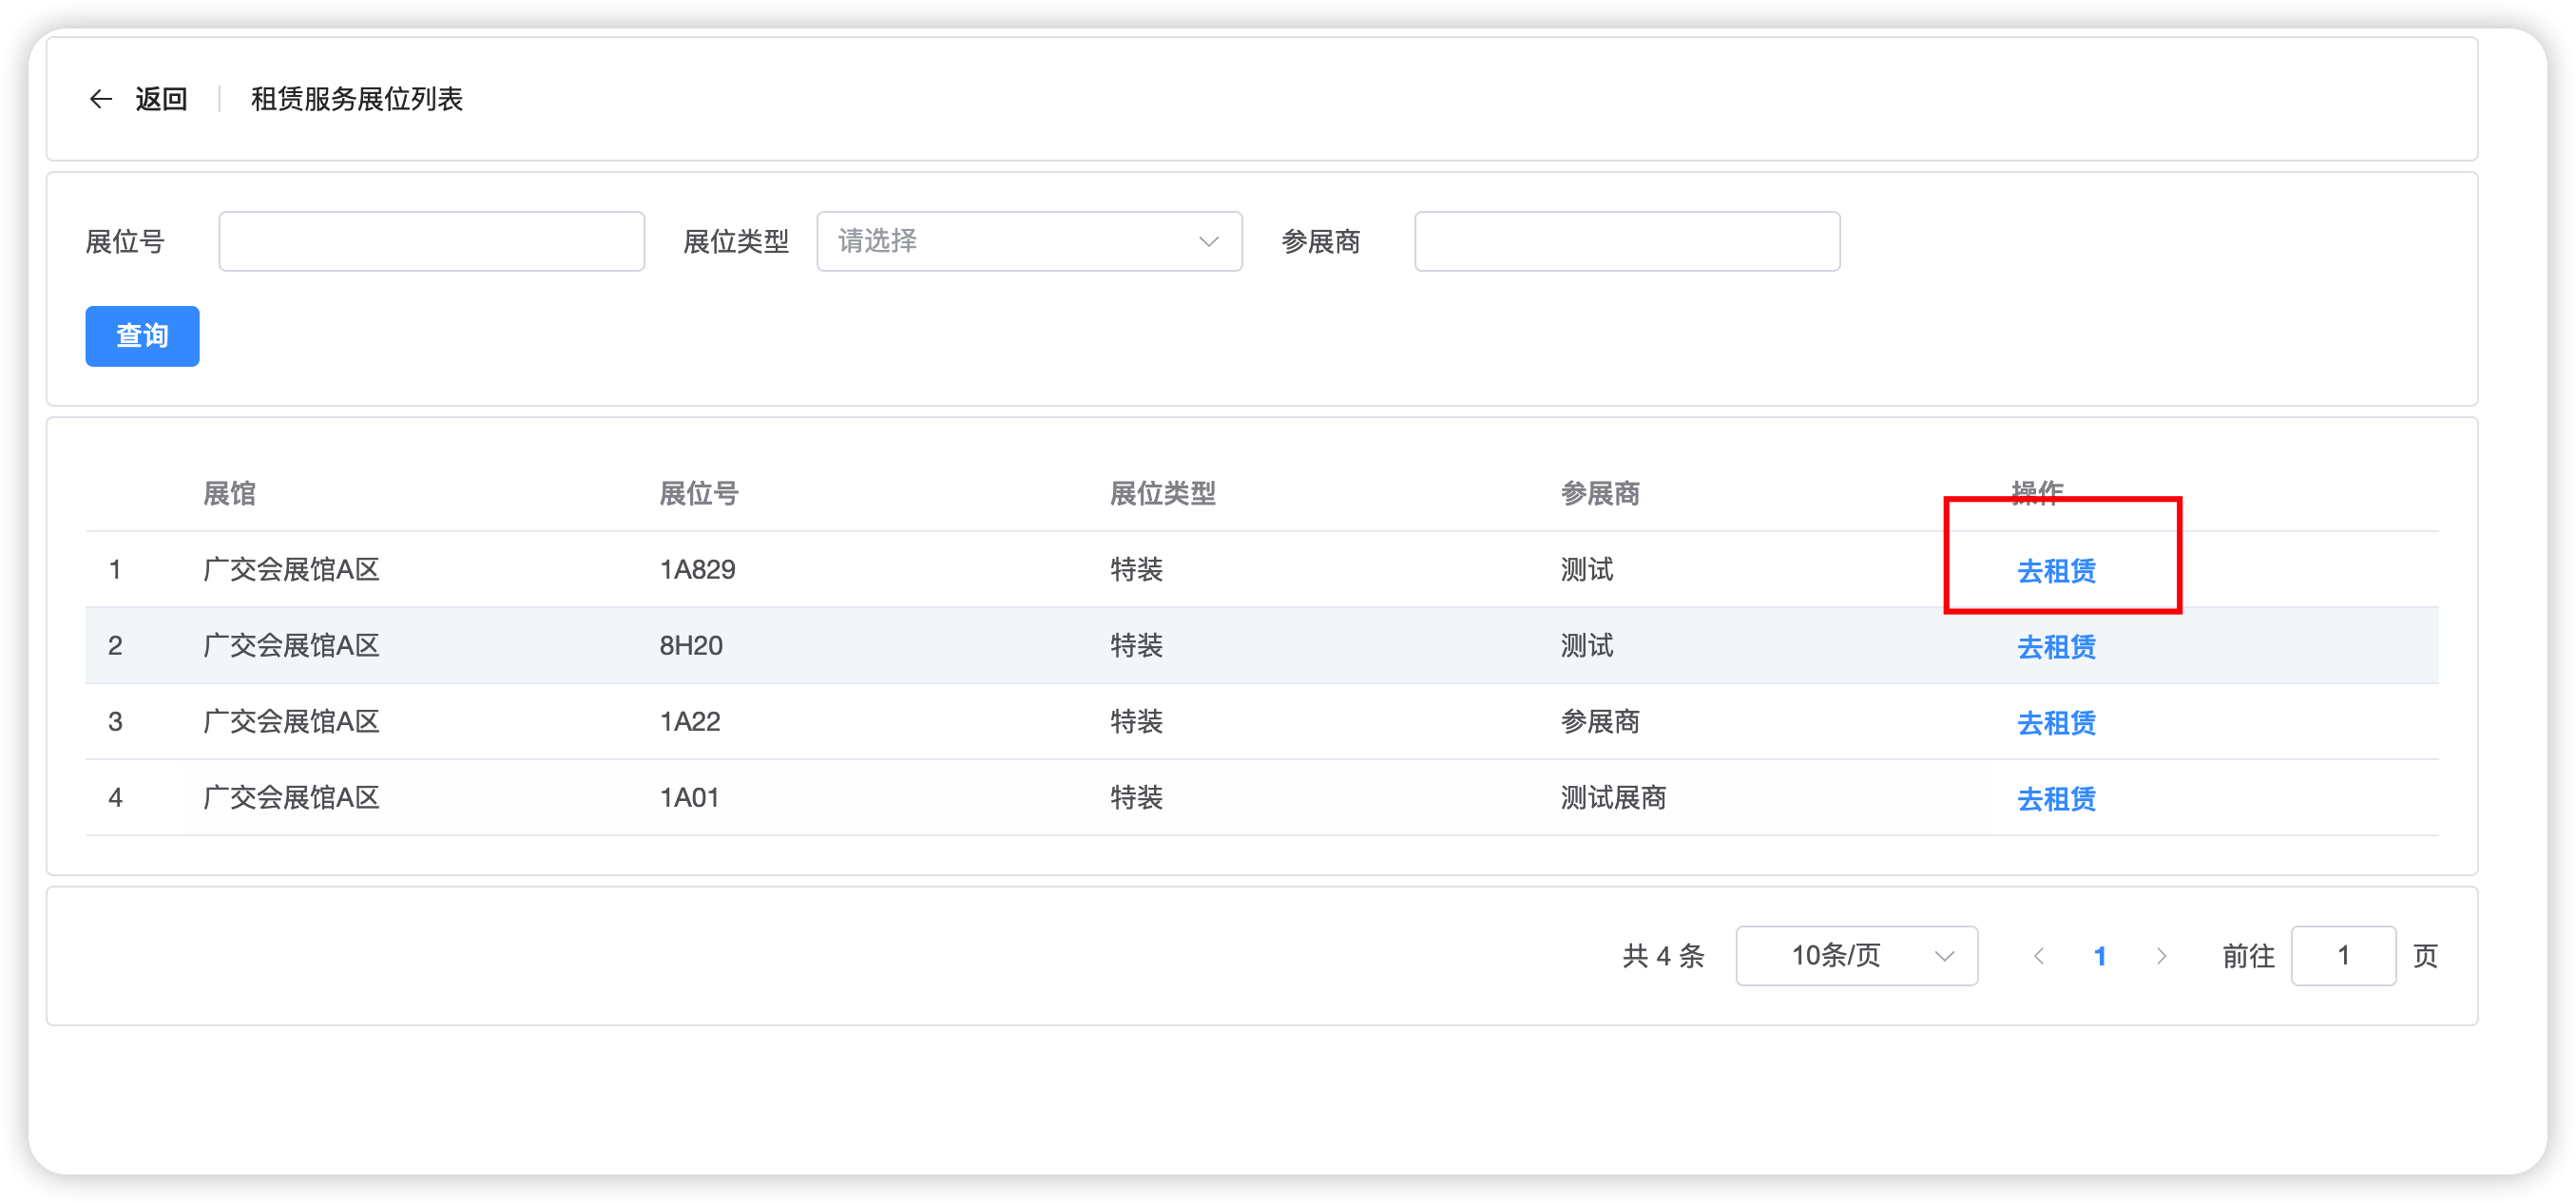Click 去租赁 for booth 1A22
This screenshot has width=2576, height=1203.
2056,723
